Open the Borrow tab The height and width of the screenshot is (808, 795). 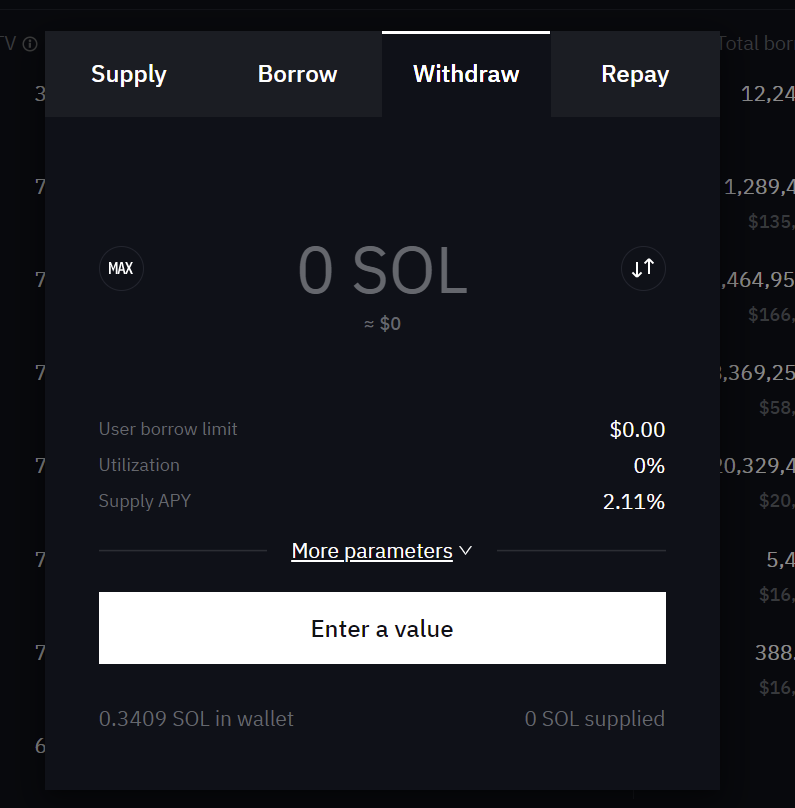297,74
